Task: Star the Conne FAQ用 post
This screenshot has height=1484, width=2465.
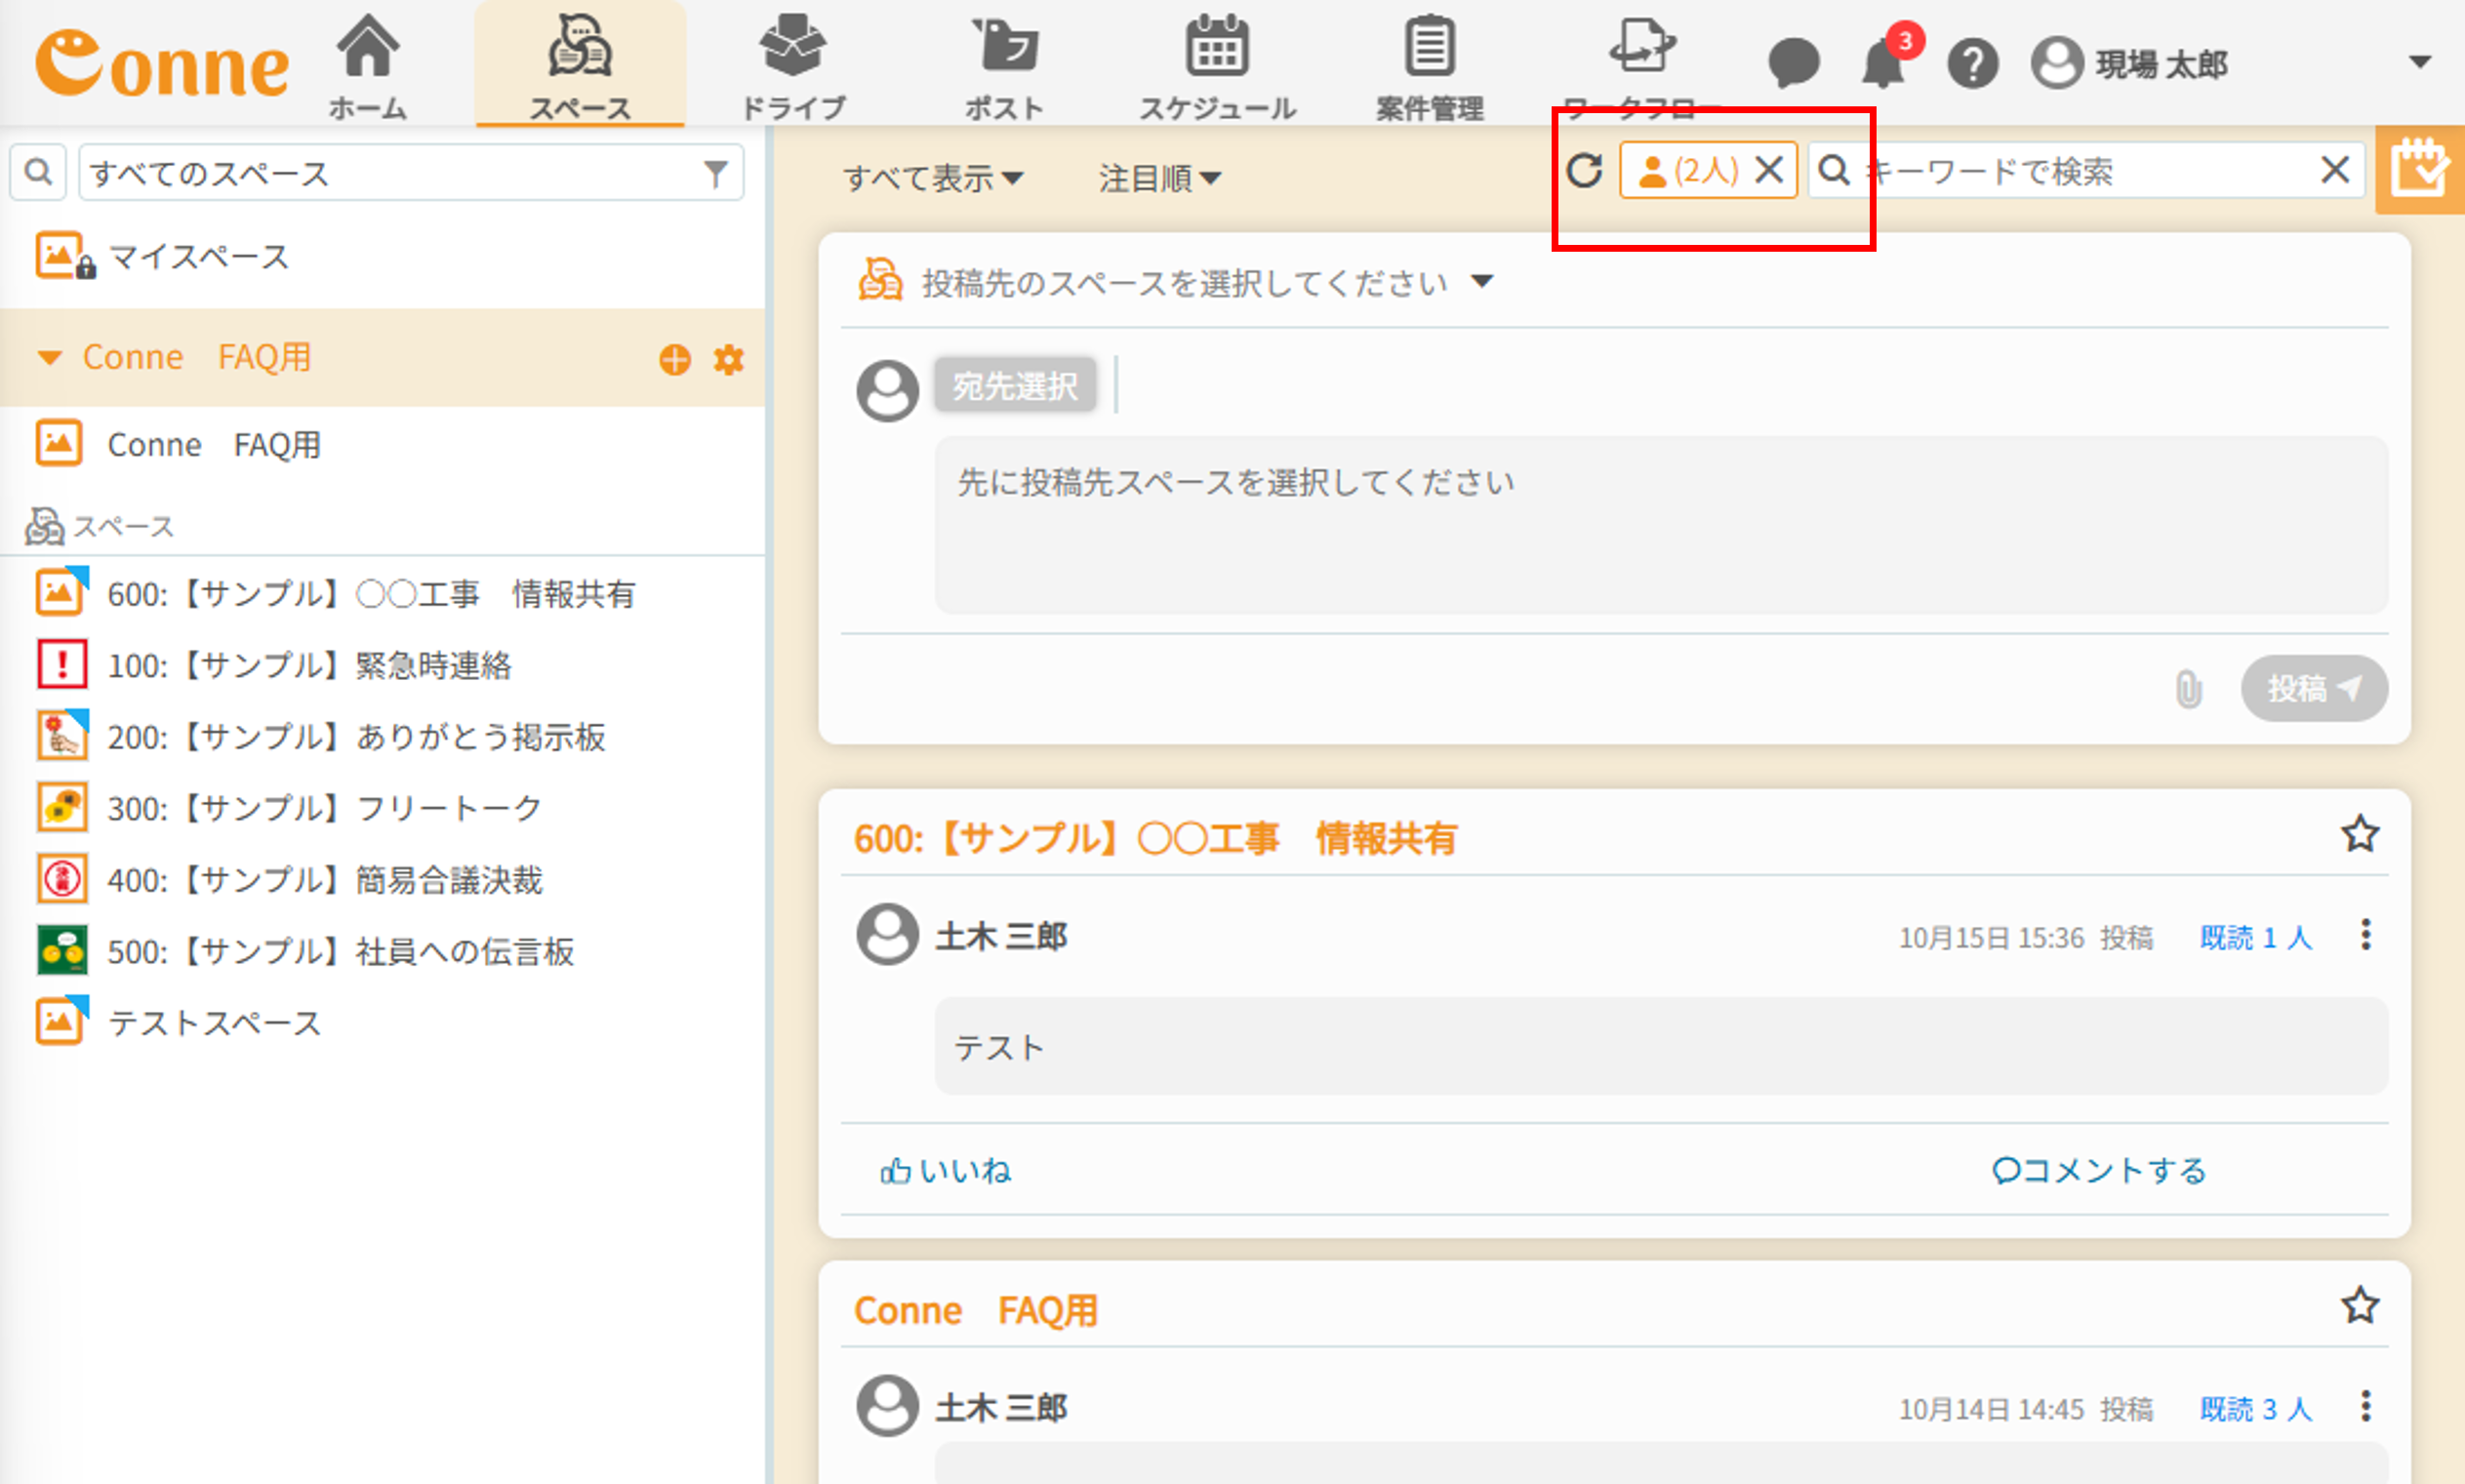Action: pos(2360,1305)
